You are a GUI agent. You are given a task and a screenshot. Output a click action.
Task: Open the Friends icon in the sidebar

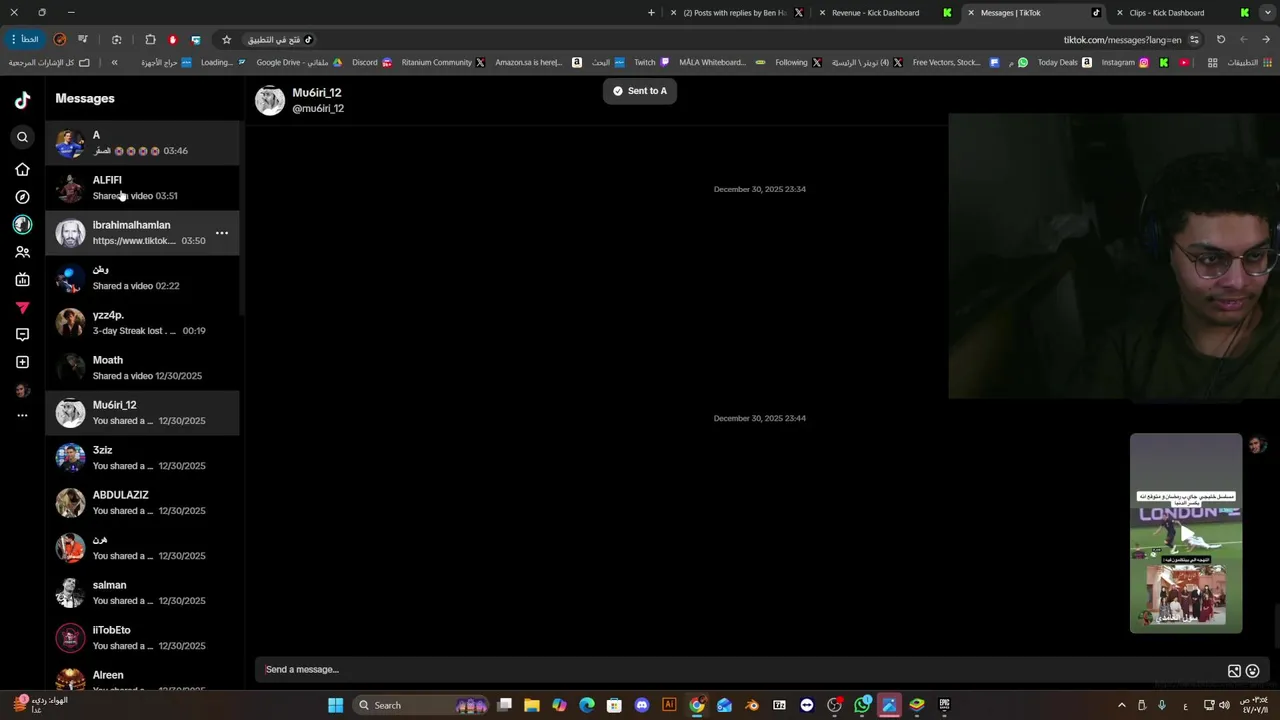pyautogui.click(x=22, y=252)
